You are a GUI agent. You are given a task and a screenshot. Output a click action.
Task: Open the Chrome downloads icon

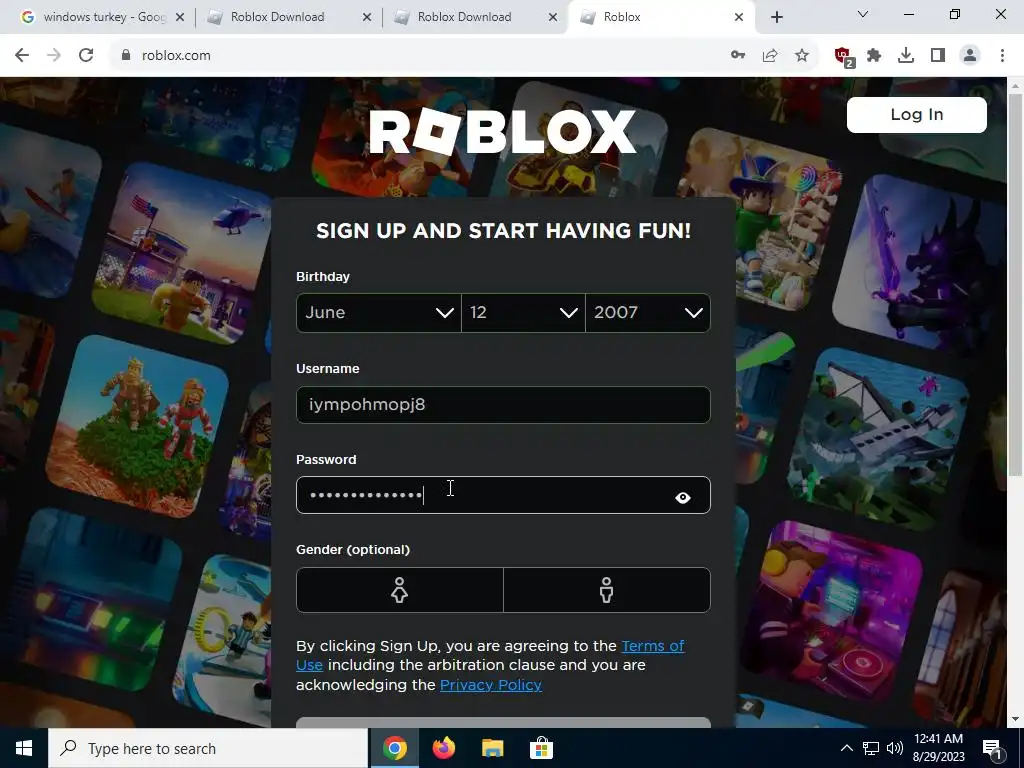[x=906, y=56]
